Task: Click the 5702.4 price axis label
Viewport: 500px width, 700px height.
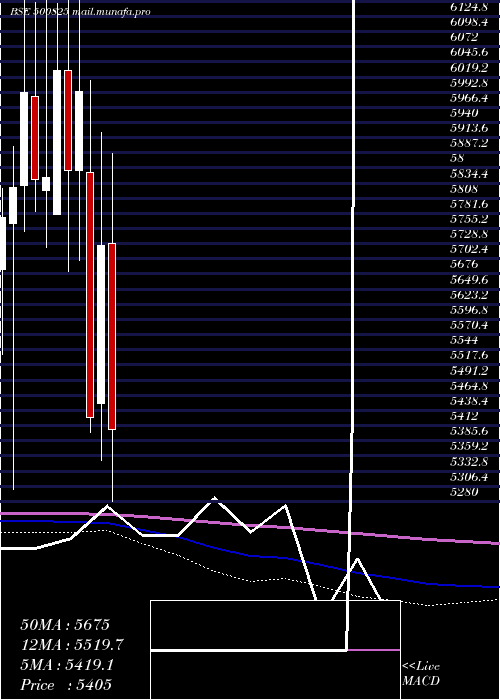Action: (x=469, y=250)
